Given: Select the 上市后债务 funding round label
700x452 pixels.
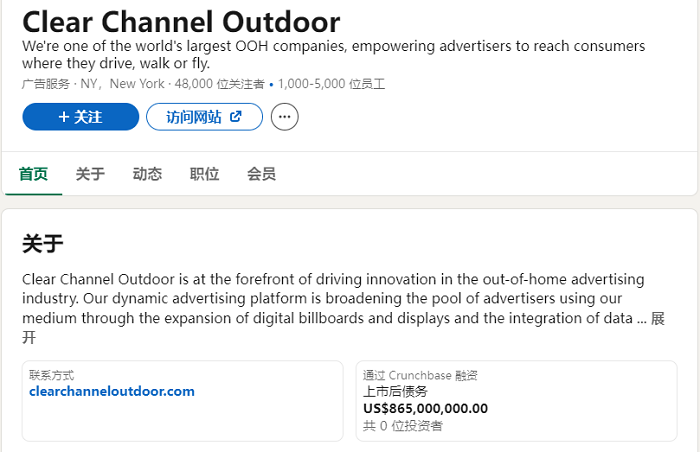Looking at the screenshot, I should coord(395,392).
